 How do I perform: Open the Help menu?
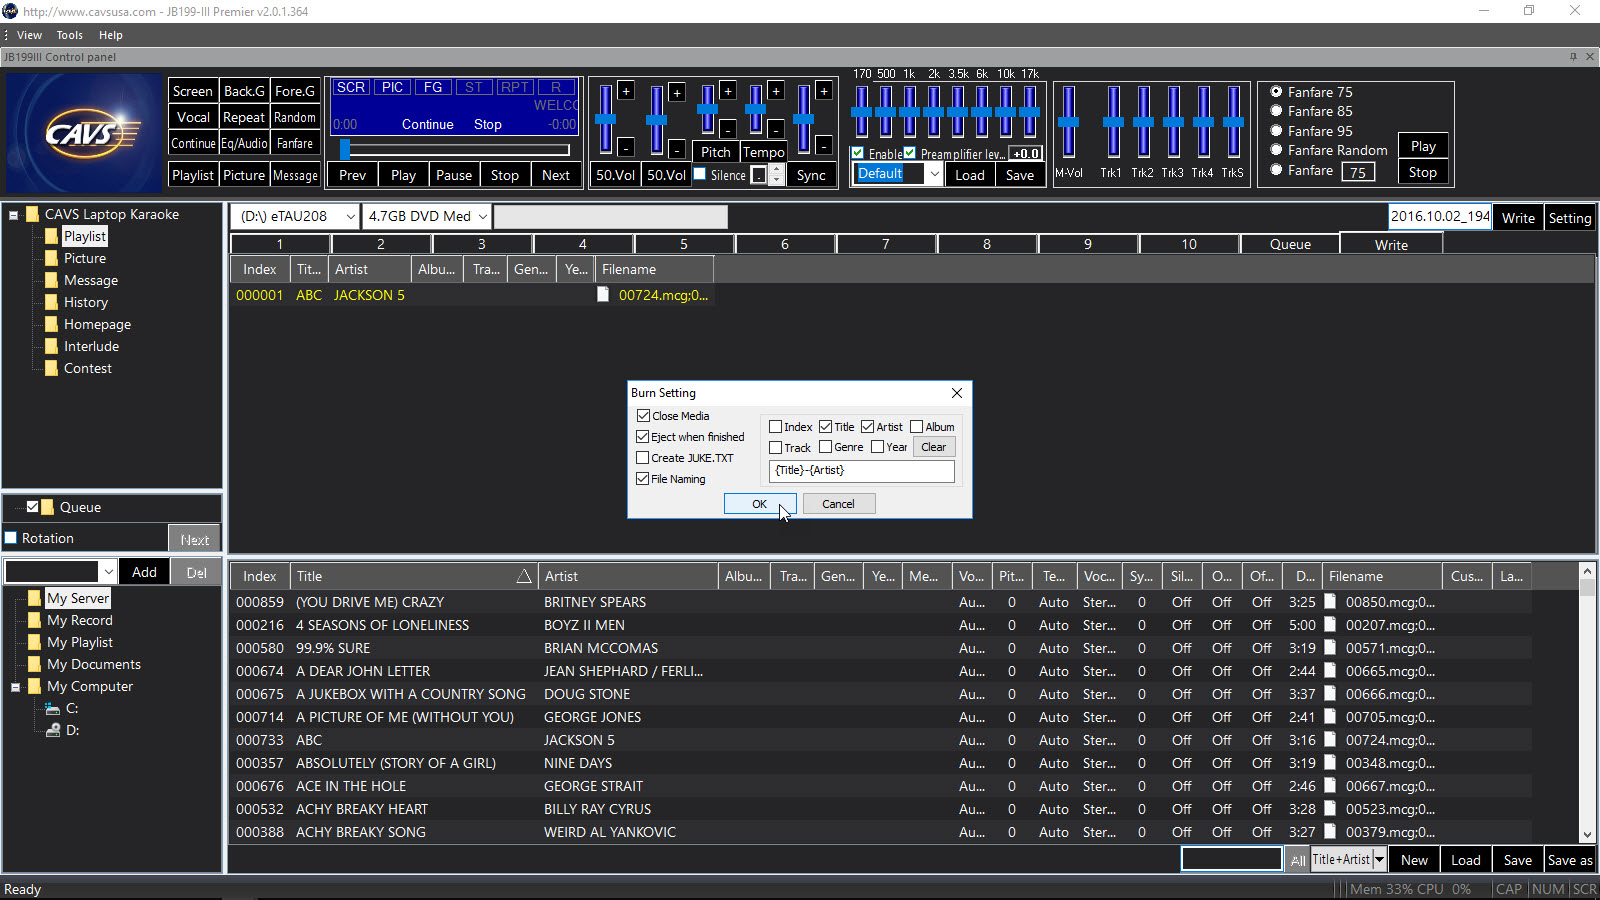(x=111, y=35)
